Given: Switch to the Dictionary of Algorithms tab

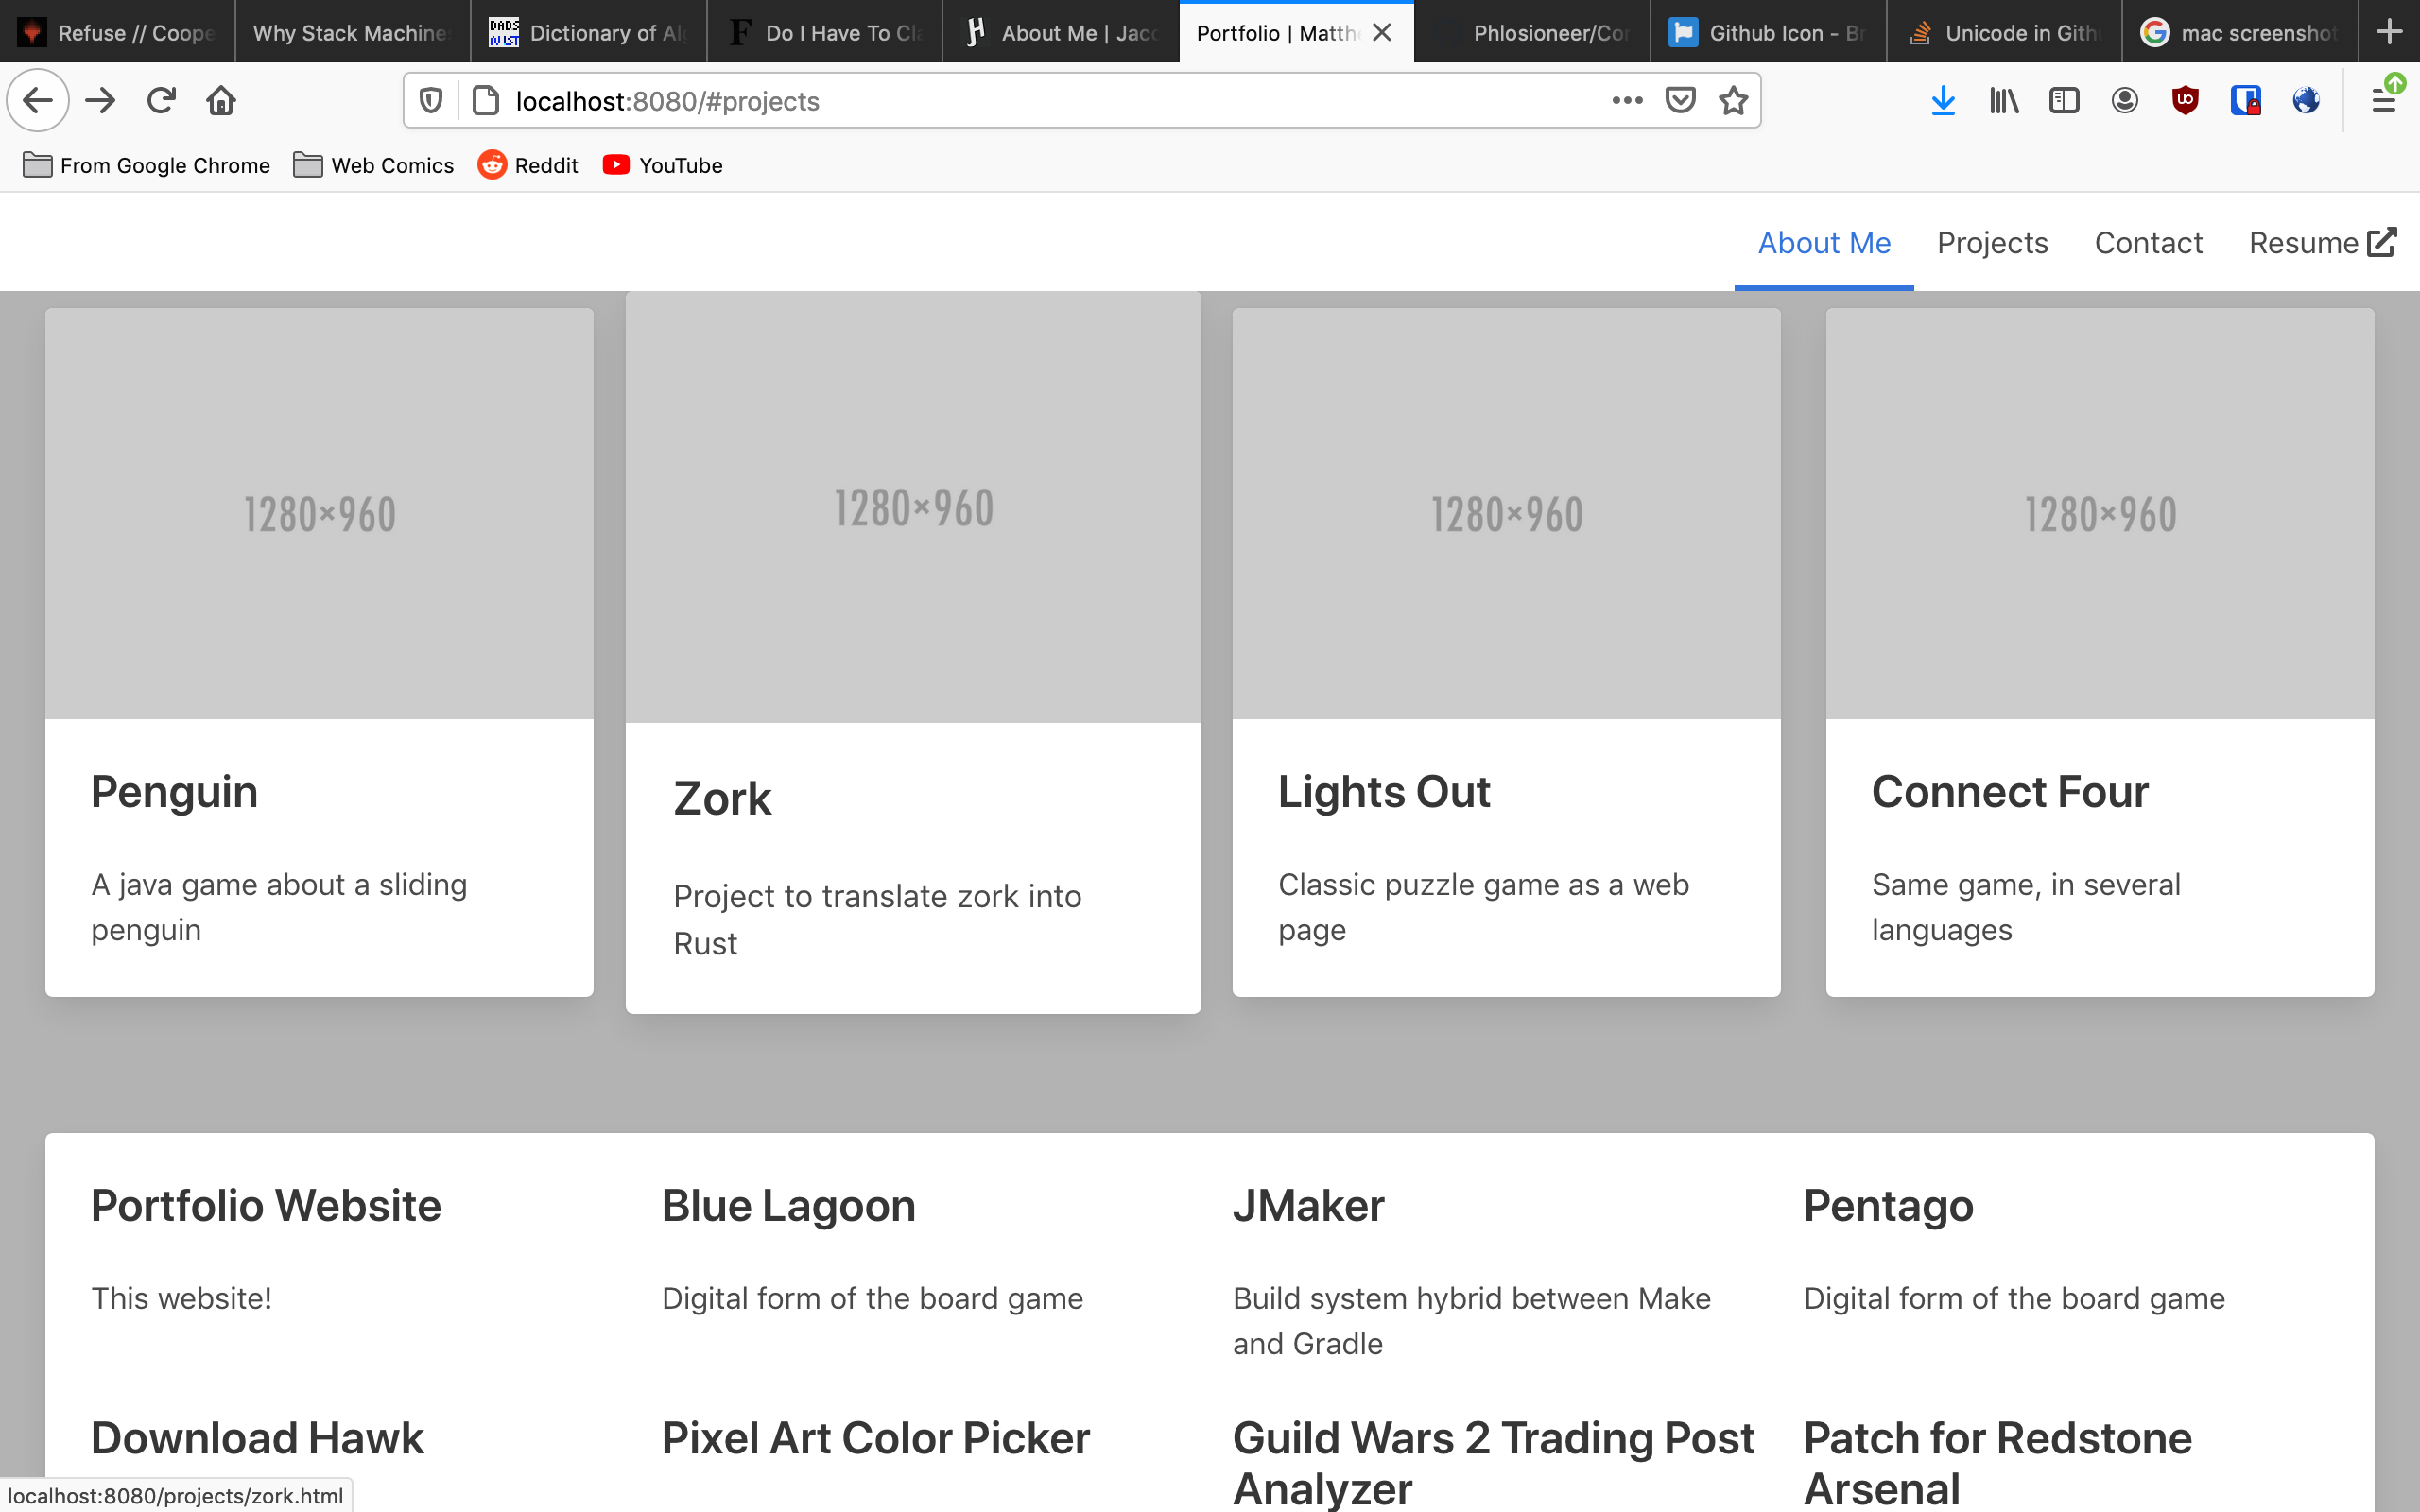Looking at the screenshot, I should (589, 32).
